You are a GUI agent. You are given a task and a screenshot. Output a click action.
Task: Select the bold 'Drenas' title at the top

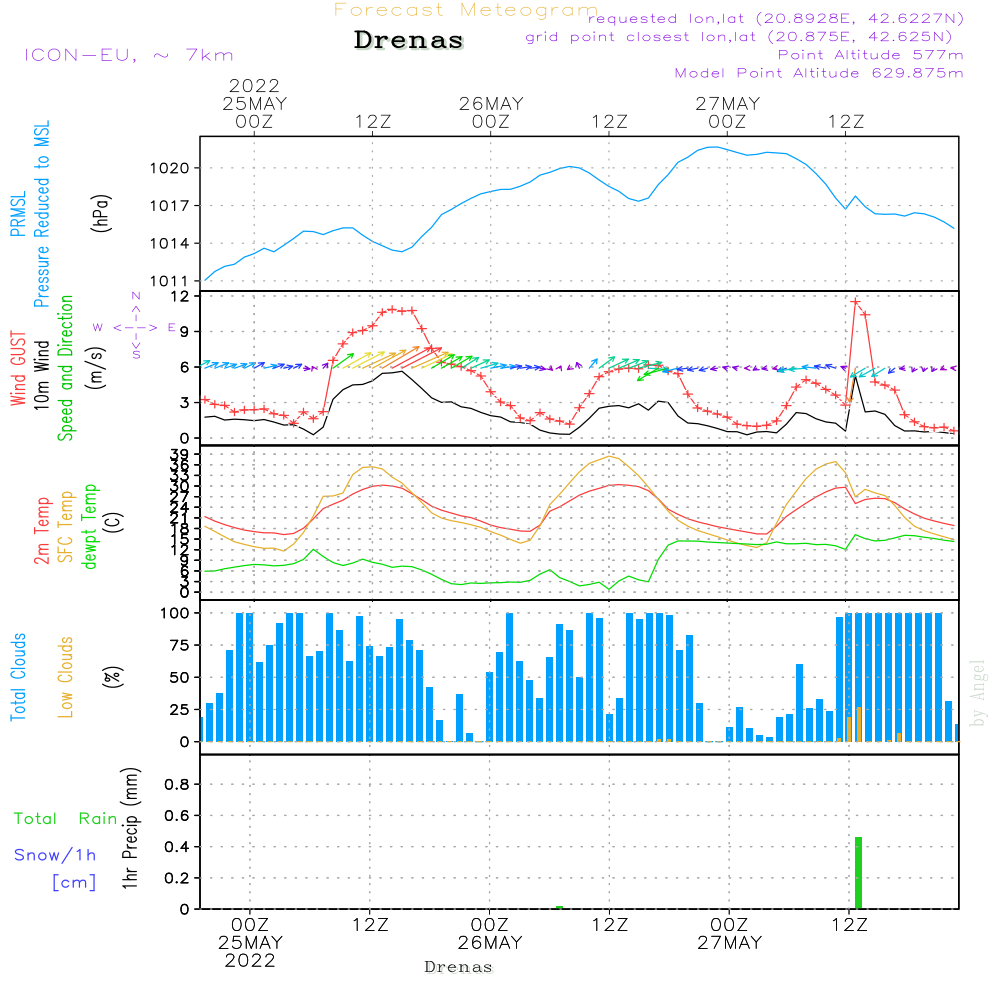pos(408,40)
